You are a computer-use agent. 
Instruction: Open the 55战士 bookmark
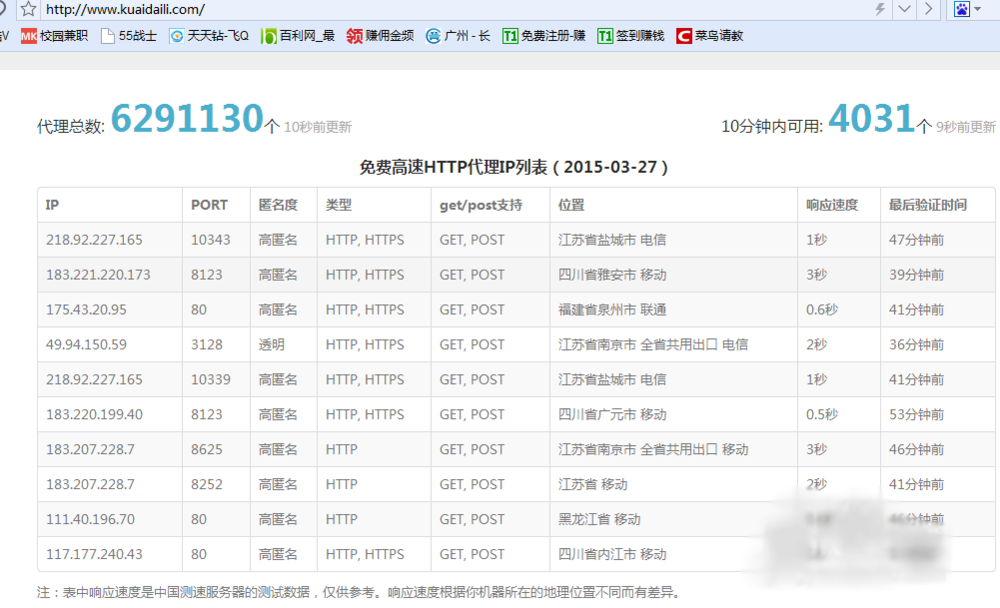tap(129, 36)
